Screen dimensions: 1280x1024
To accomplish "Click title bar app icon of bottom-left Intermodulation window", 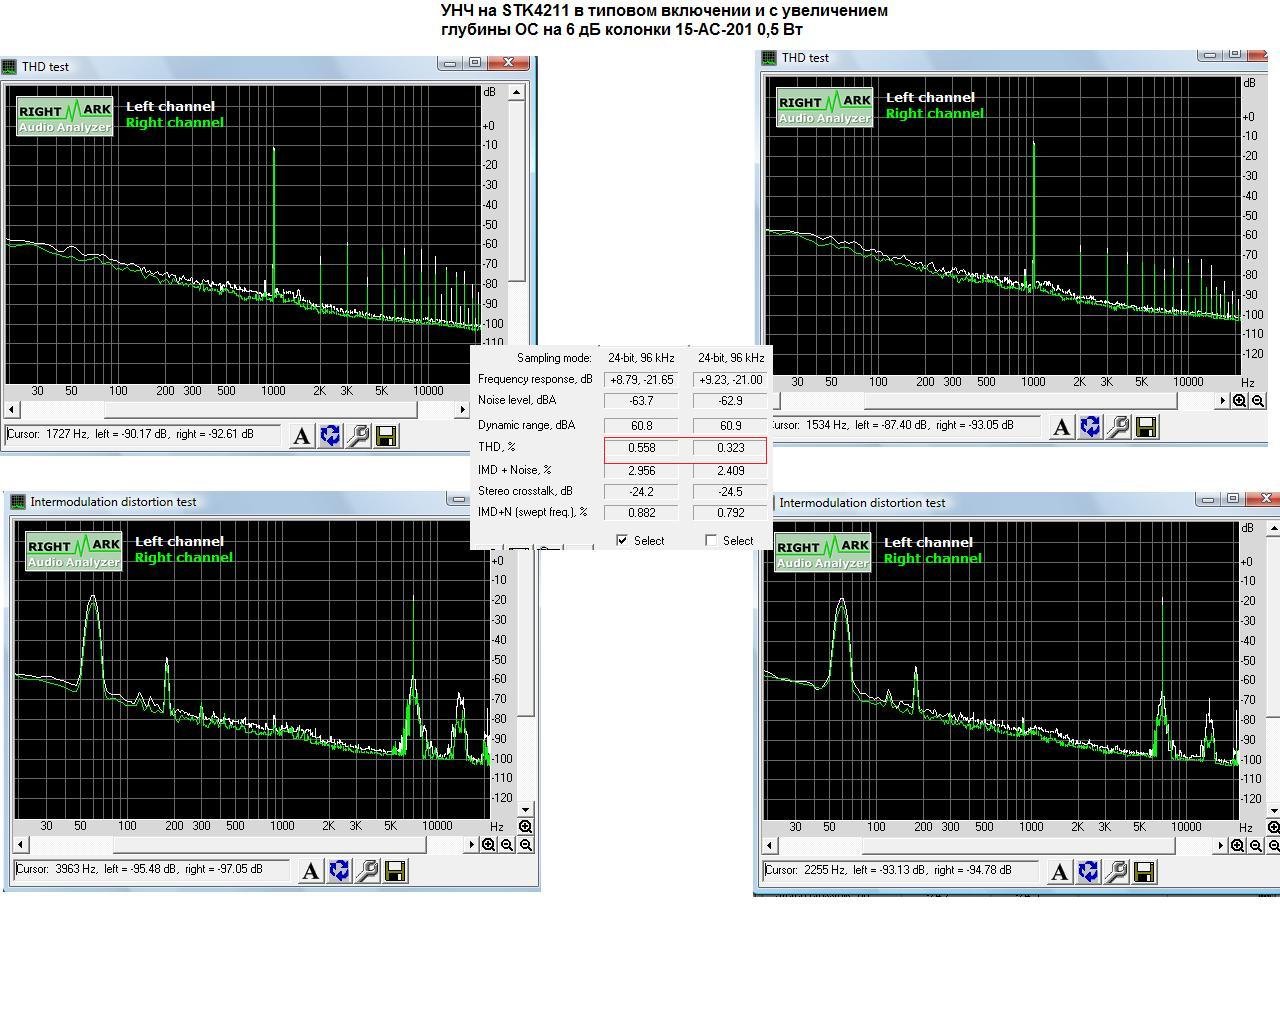I will tap(18, 502).
